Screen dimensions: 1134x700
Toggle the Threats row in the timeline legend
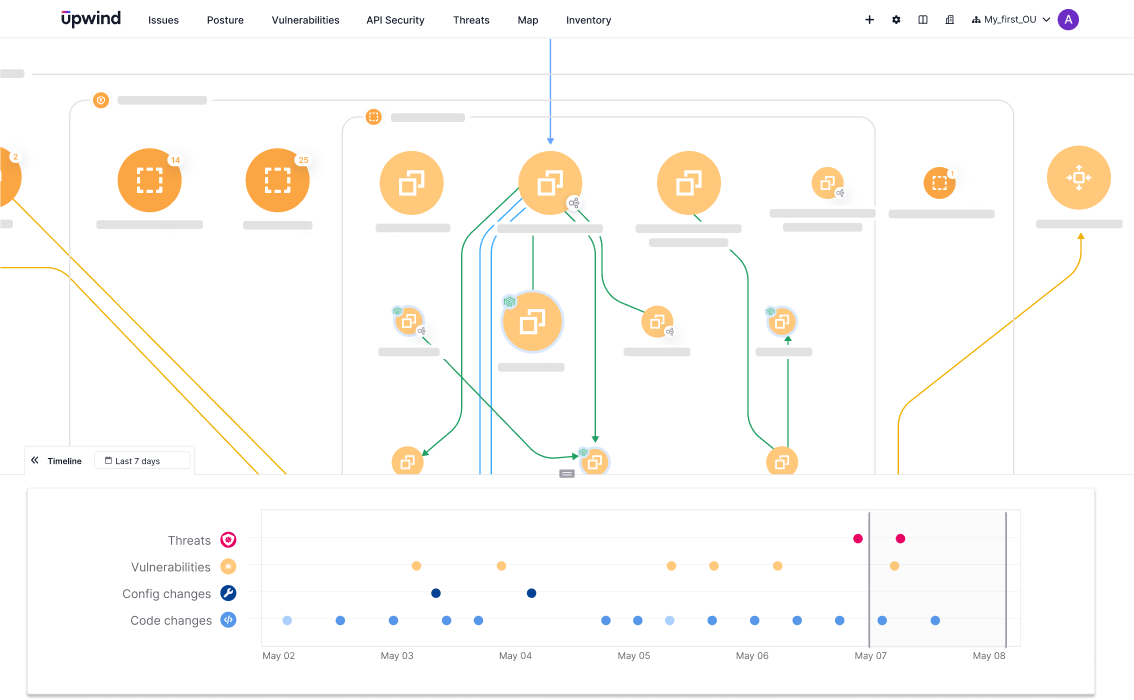pyautogui.click(x=227, y=539)
